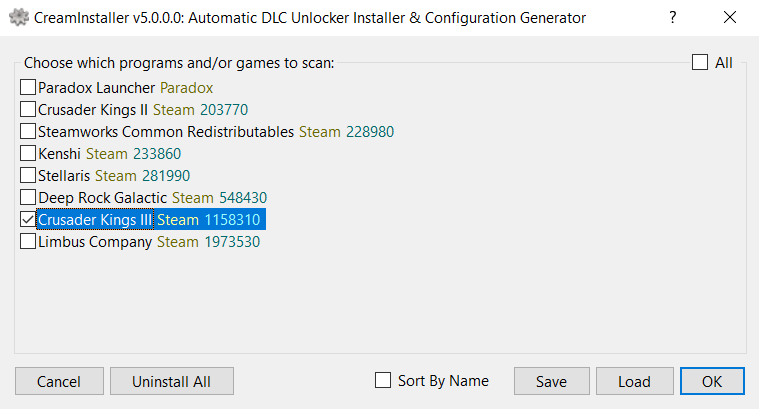Click the help question mark button
759x409 pixels.
671,17
